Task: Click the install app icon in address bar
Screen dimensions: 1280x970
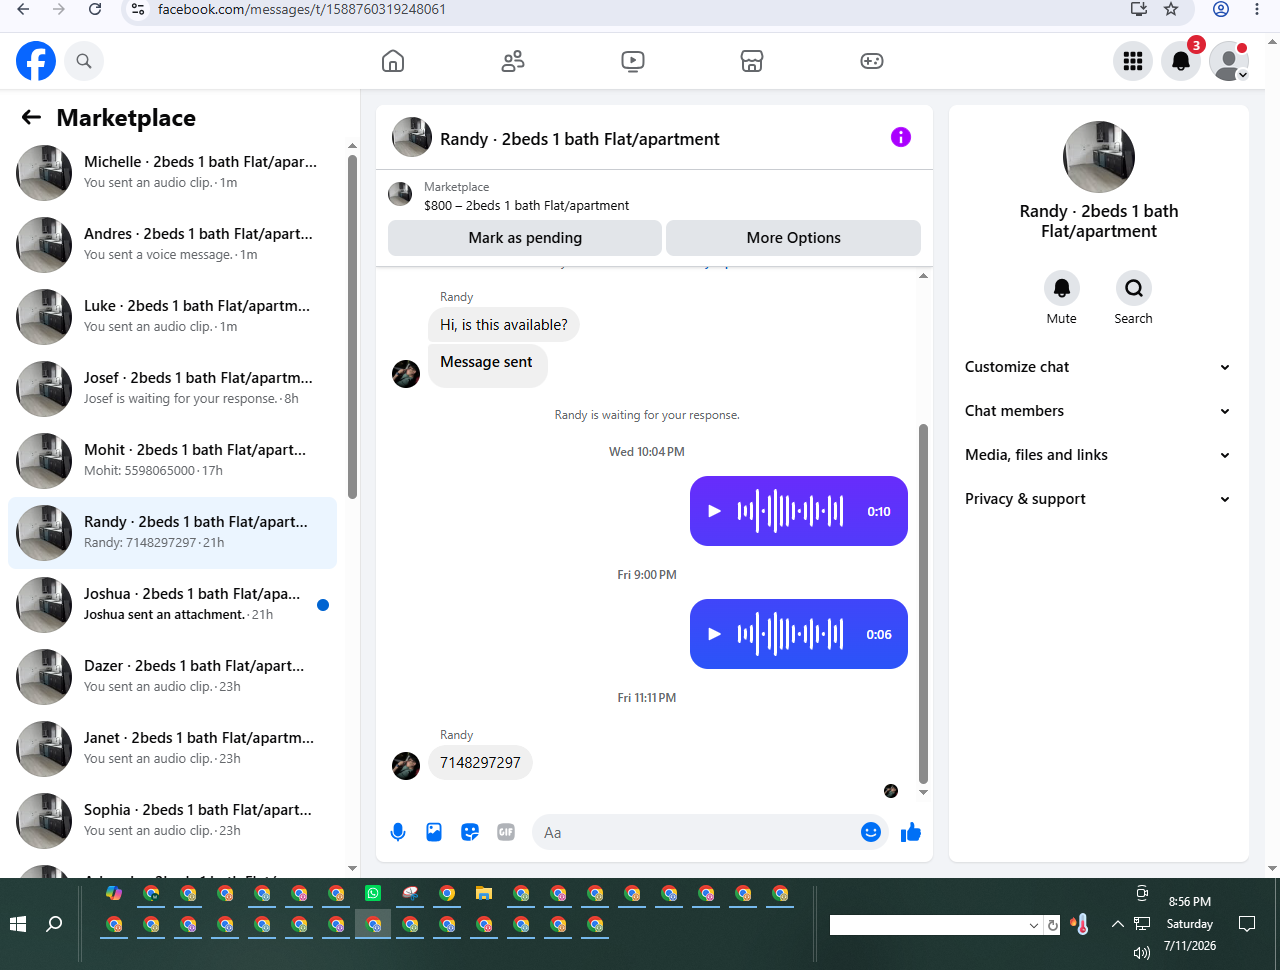Action: [1138, 9]
